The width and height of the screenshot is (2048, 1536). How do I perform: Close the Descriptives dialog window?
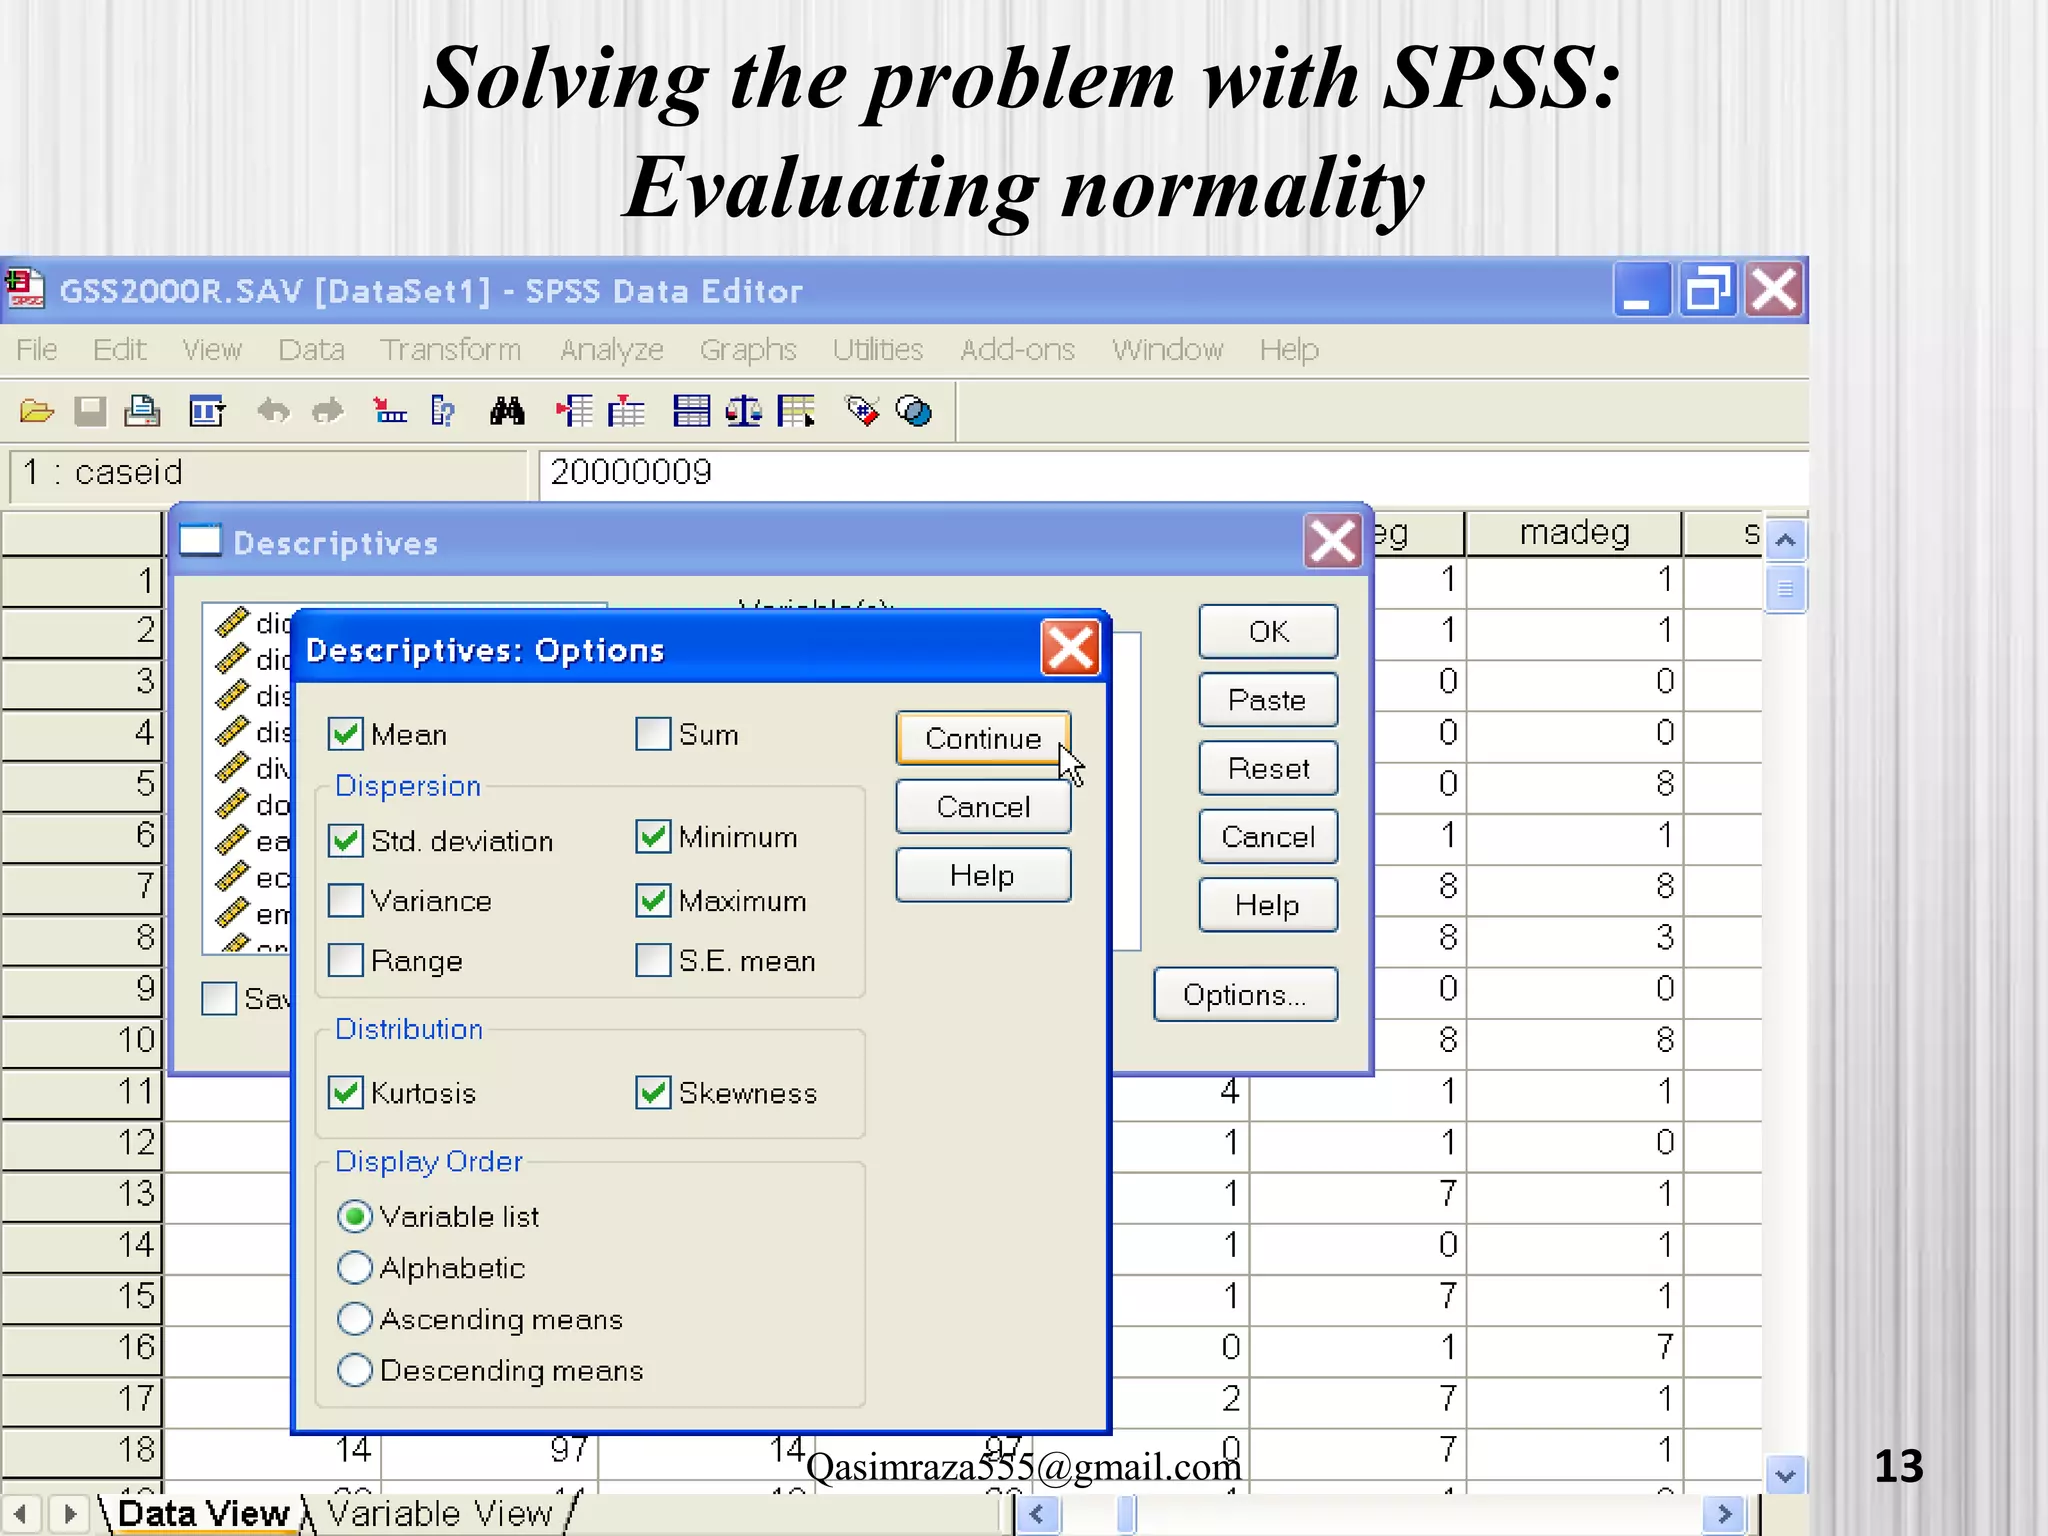[x=1333, y=542]
